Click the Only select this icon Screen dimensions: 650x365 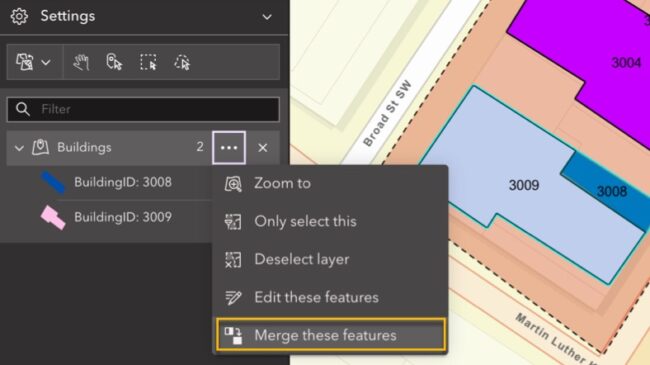pyautogui.click(x=233, y=221)
